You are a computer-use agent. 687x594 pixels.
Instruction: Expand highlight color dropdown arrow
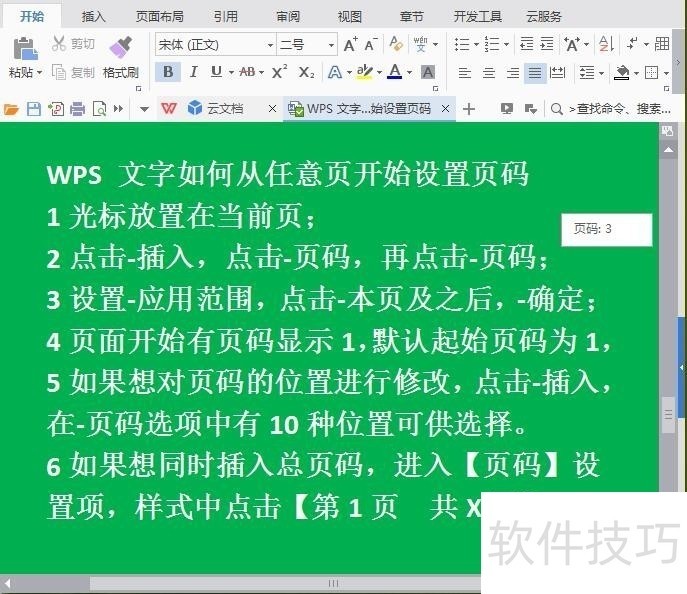(379, 73)
